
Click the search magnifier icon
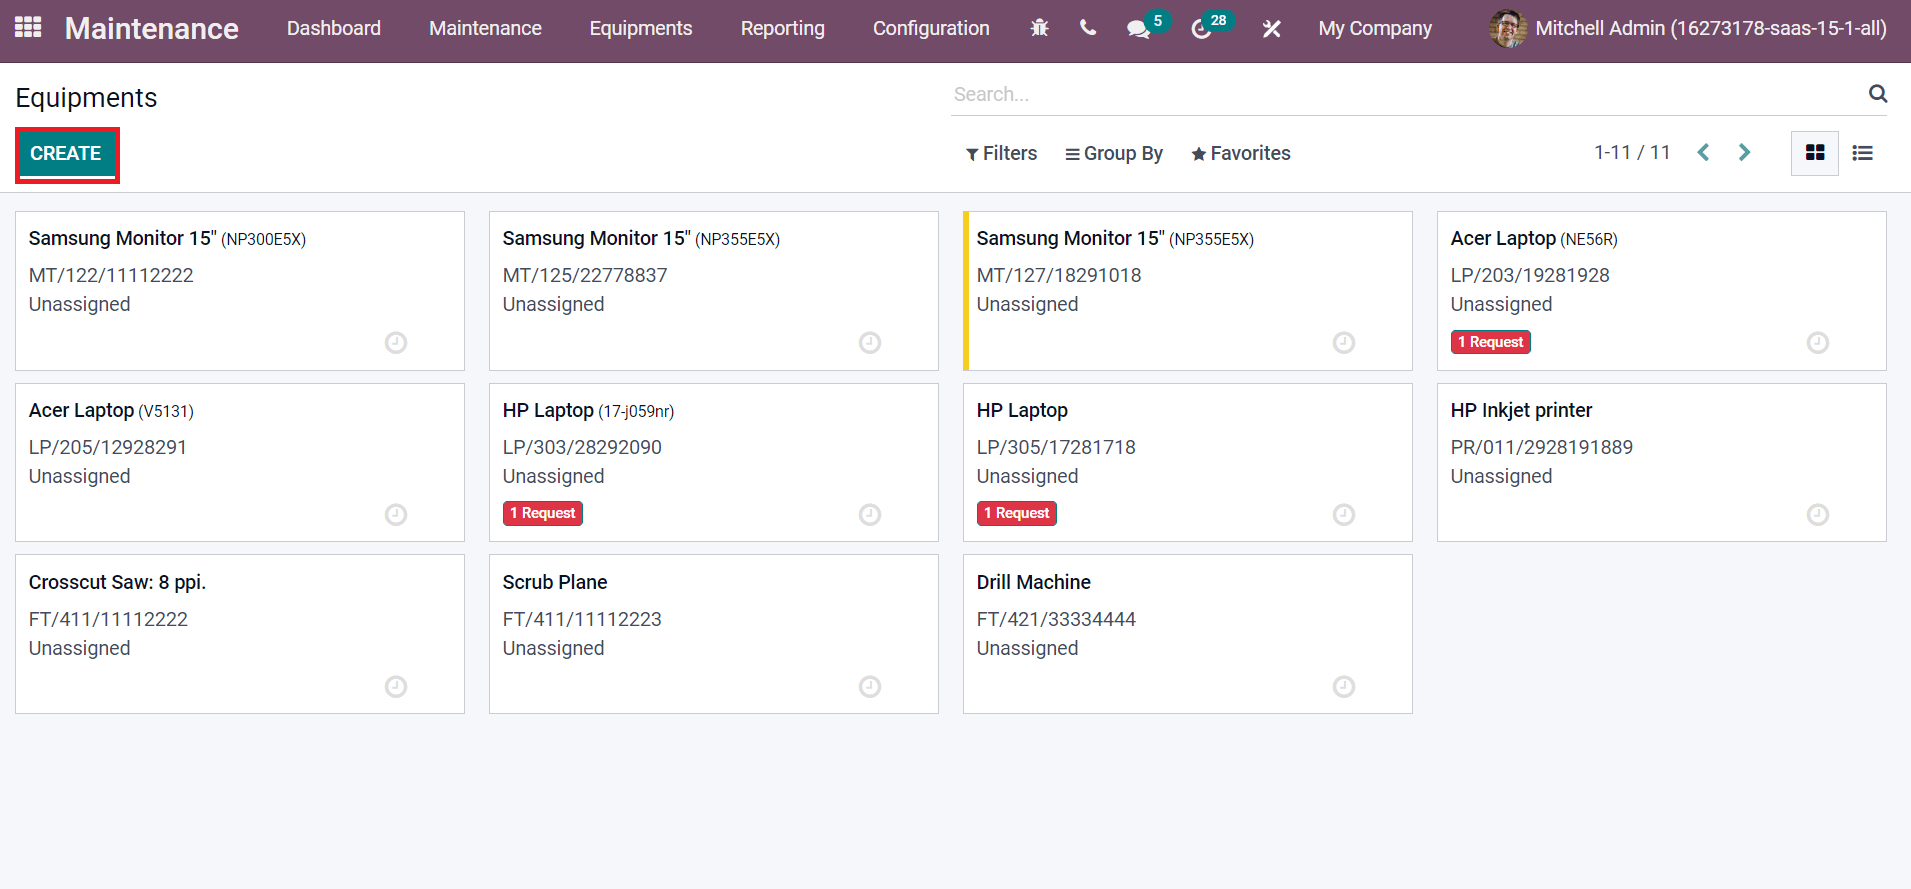tap(1878, 94)
